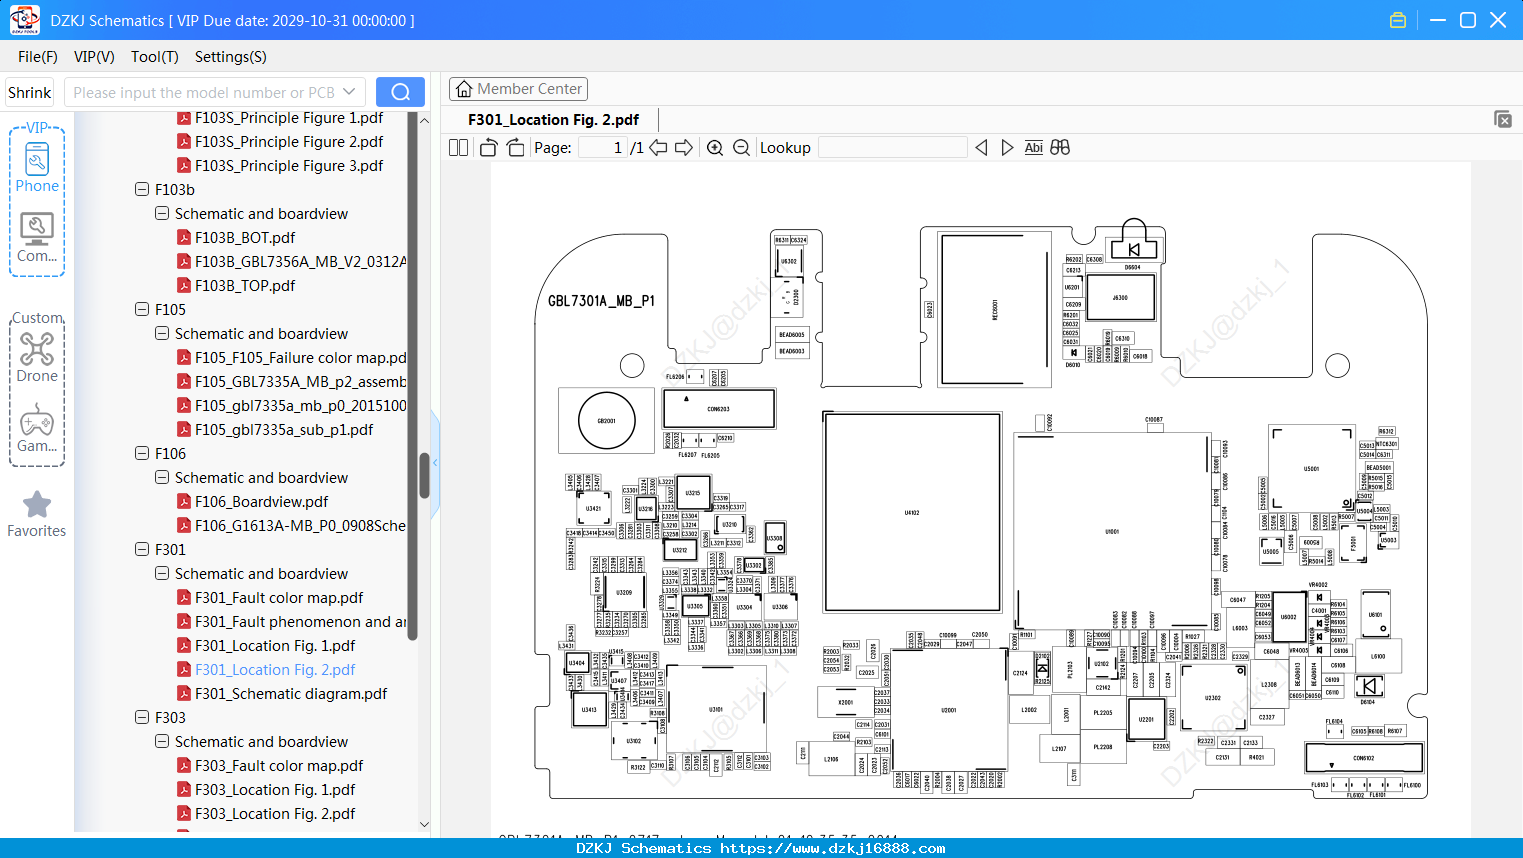This screenshot has width=1523, height=858.
Task: Rotate page counterclockwise icon
Action: coord(489,148)
